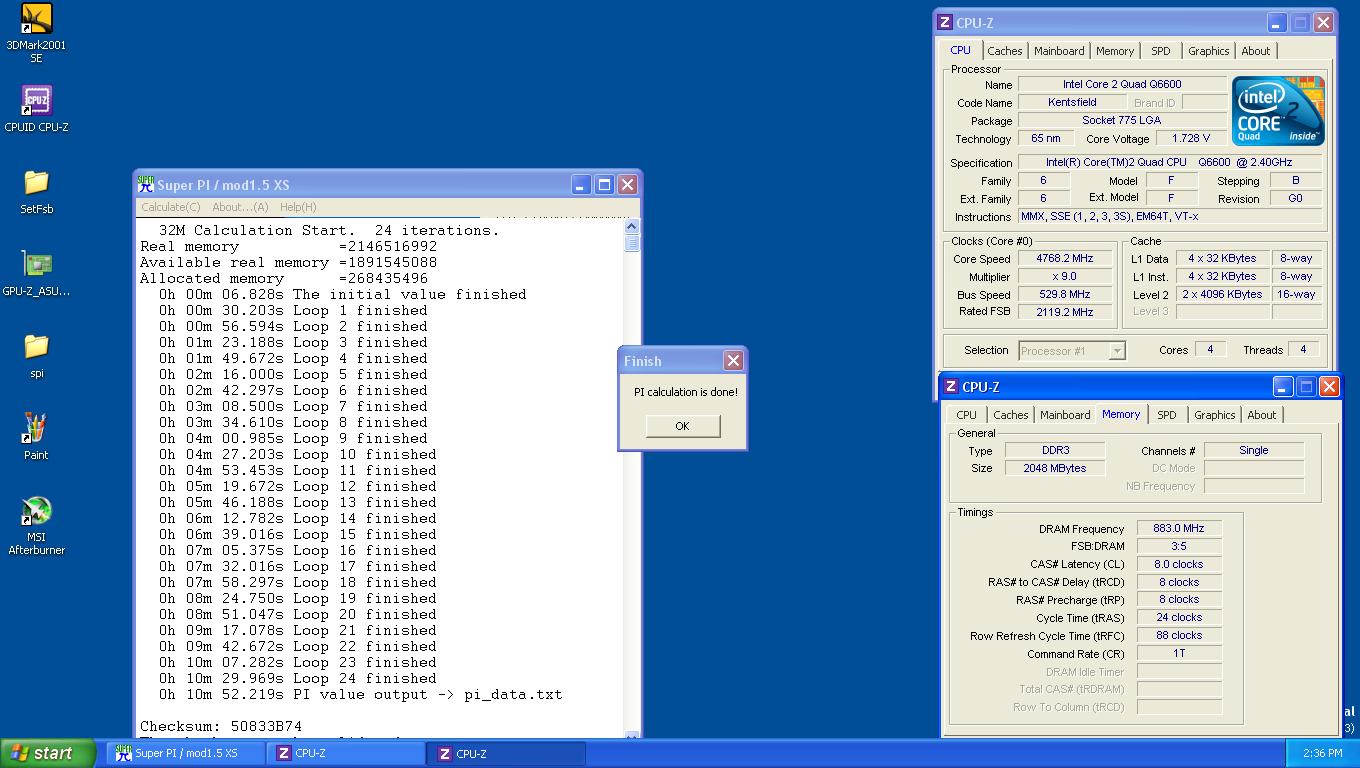Click the FSB:DRAM 3:5 value

click(x=1179, y=546)
